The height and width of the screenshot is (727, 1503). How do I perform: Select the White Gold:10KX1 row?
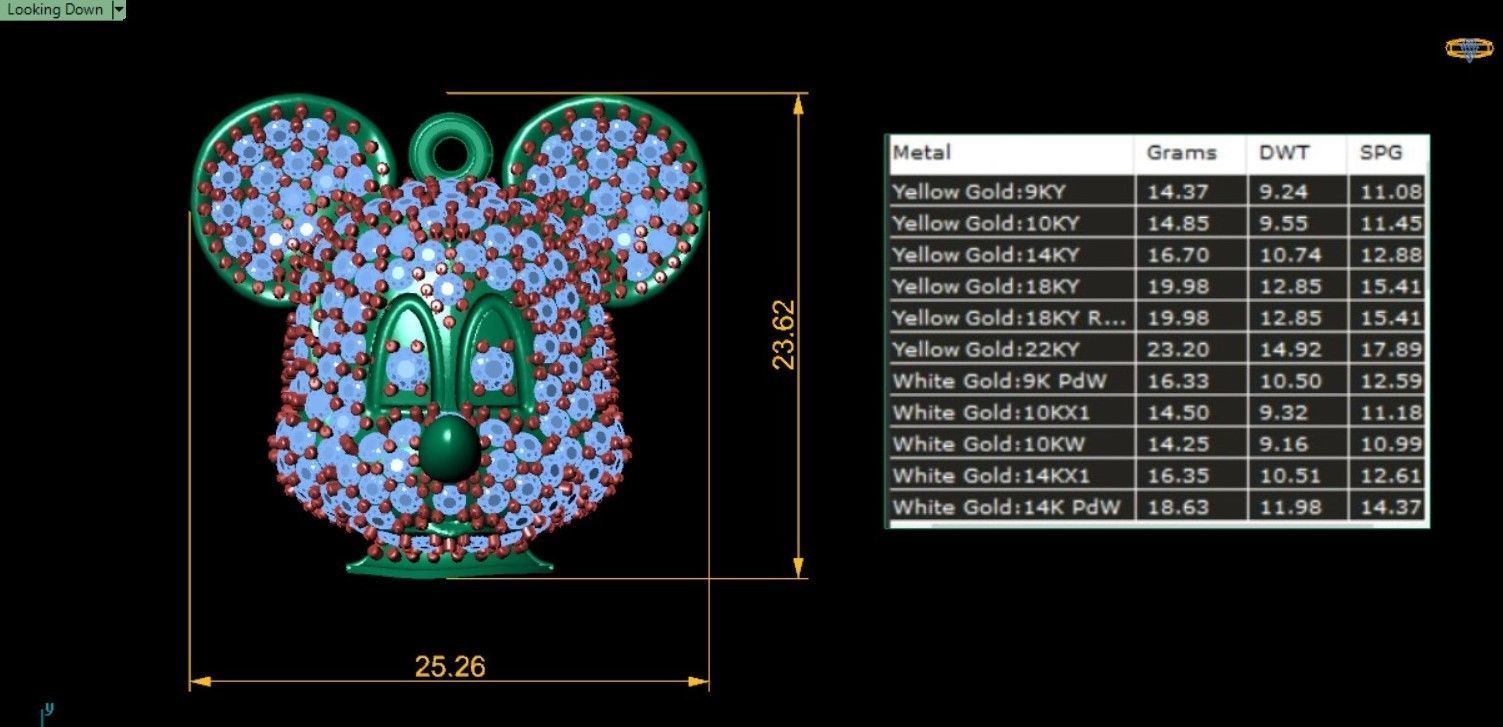(1157, 412)
